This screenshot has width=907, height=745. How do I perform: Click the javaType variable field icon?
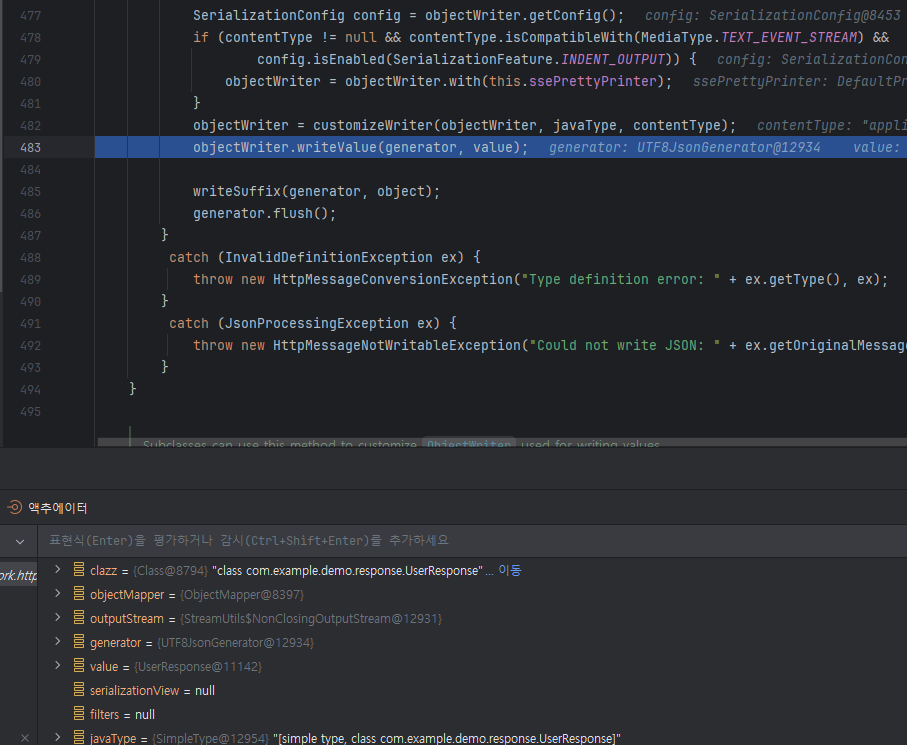79,737
